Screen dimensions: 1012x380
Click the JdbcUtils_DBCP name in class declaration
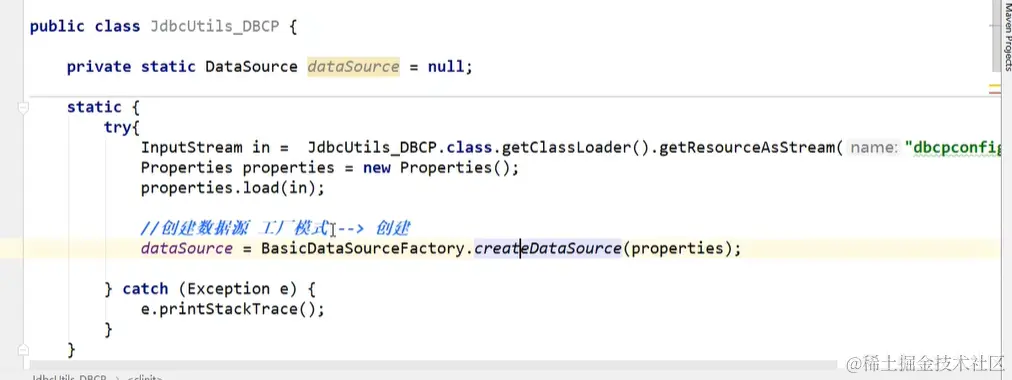point(214,27)
